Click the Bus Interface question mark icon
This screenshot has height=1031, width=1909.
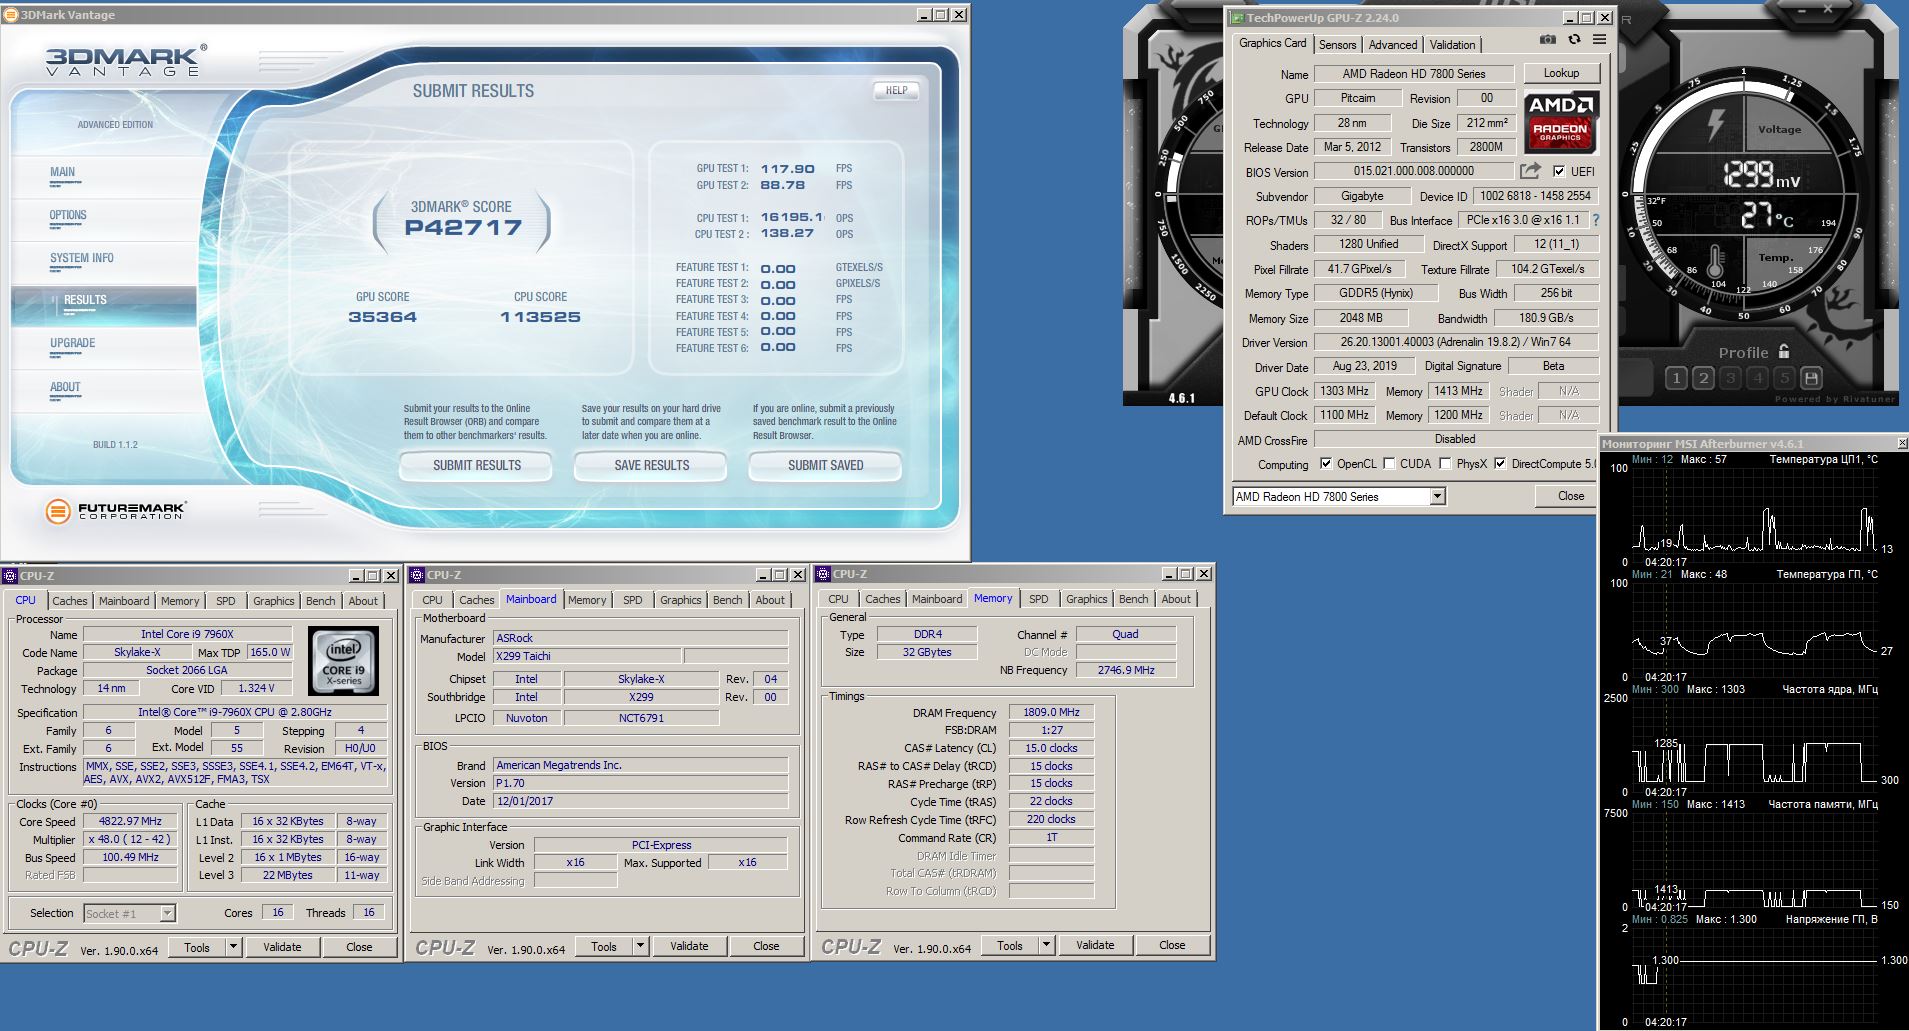(1595, 220)
